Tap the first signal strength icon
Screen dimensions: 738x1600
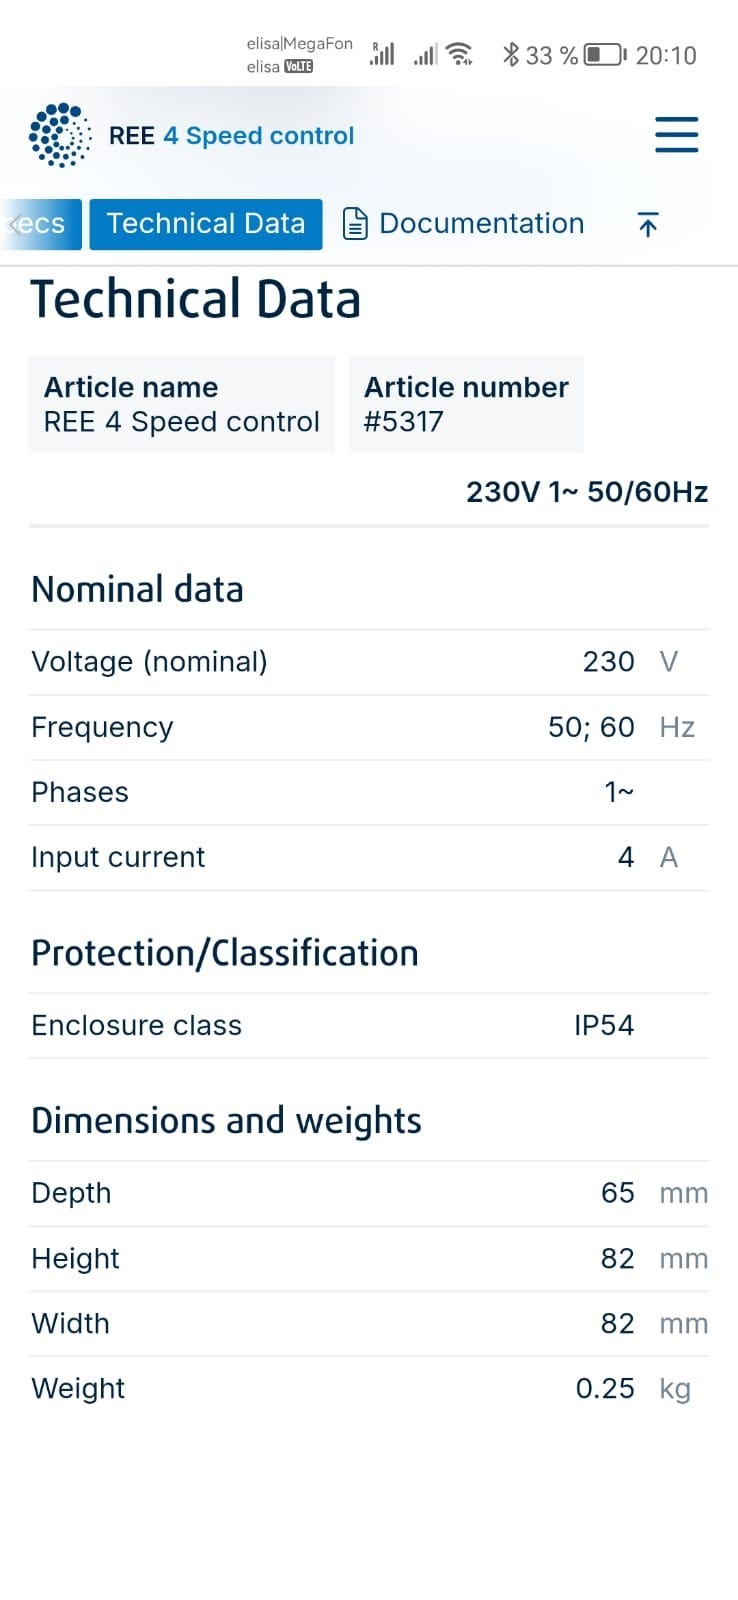click(382, 54)
